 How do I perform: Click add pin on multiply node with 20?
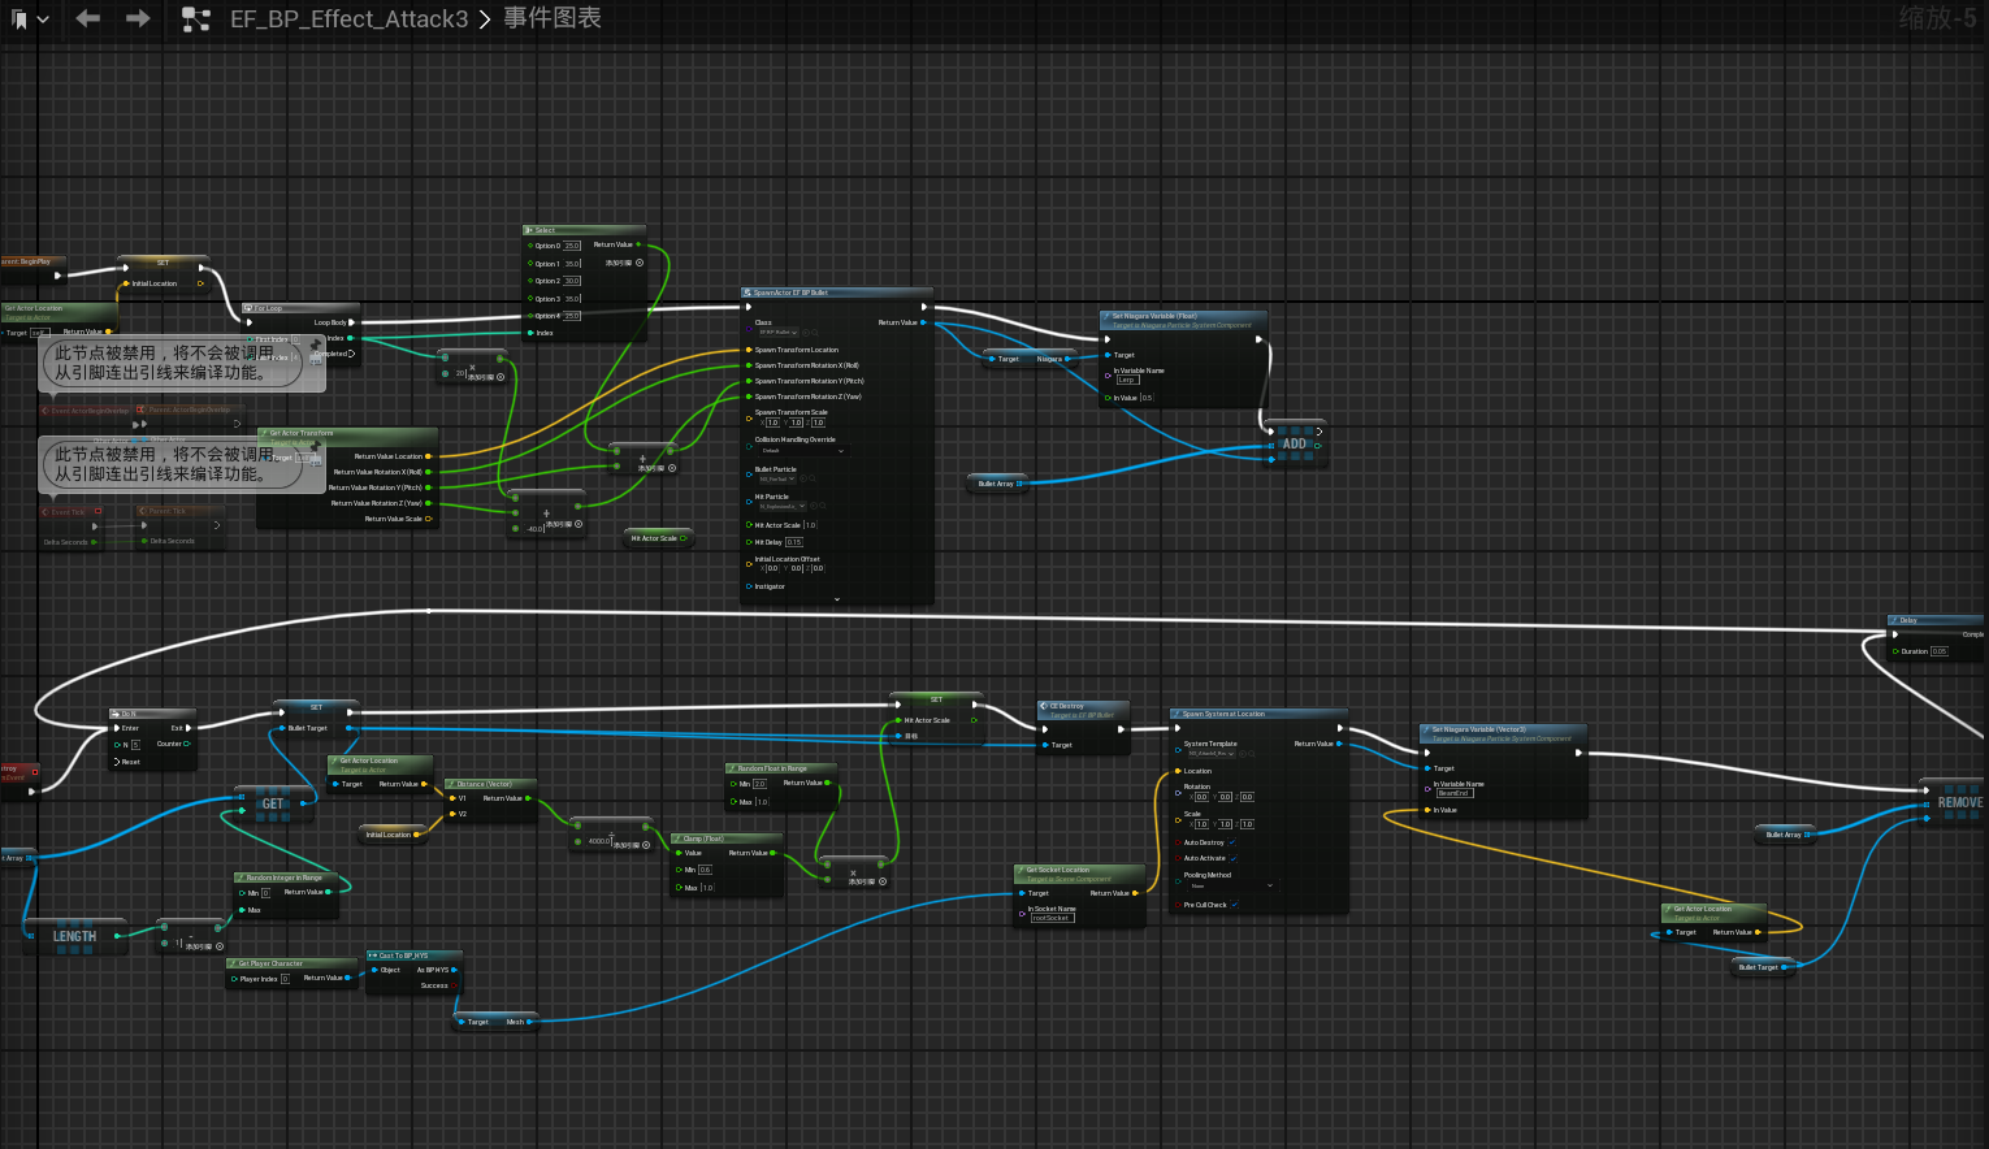487,377
